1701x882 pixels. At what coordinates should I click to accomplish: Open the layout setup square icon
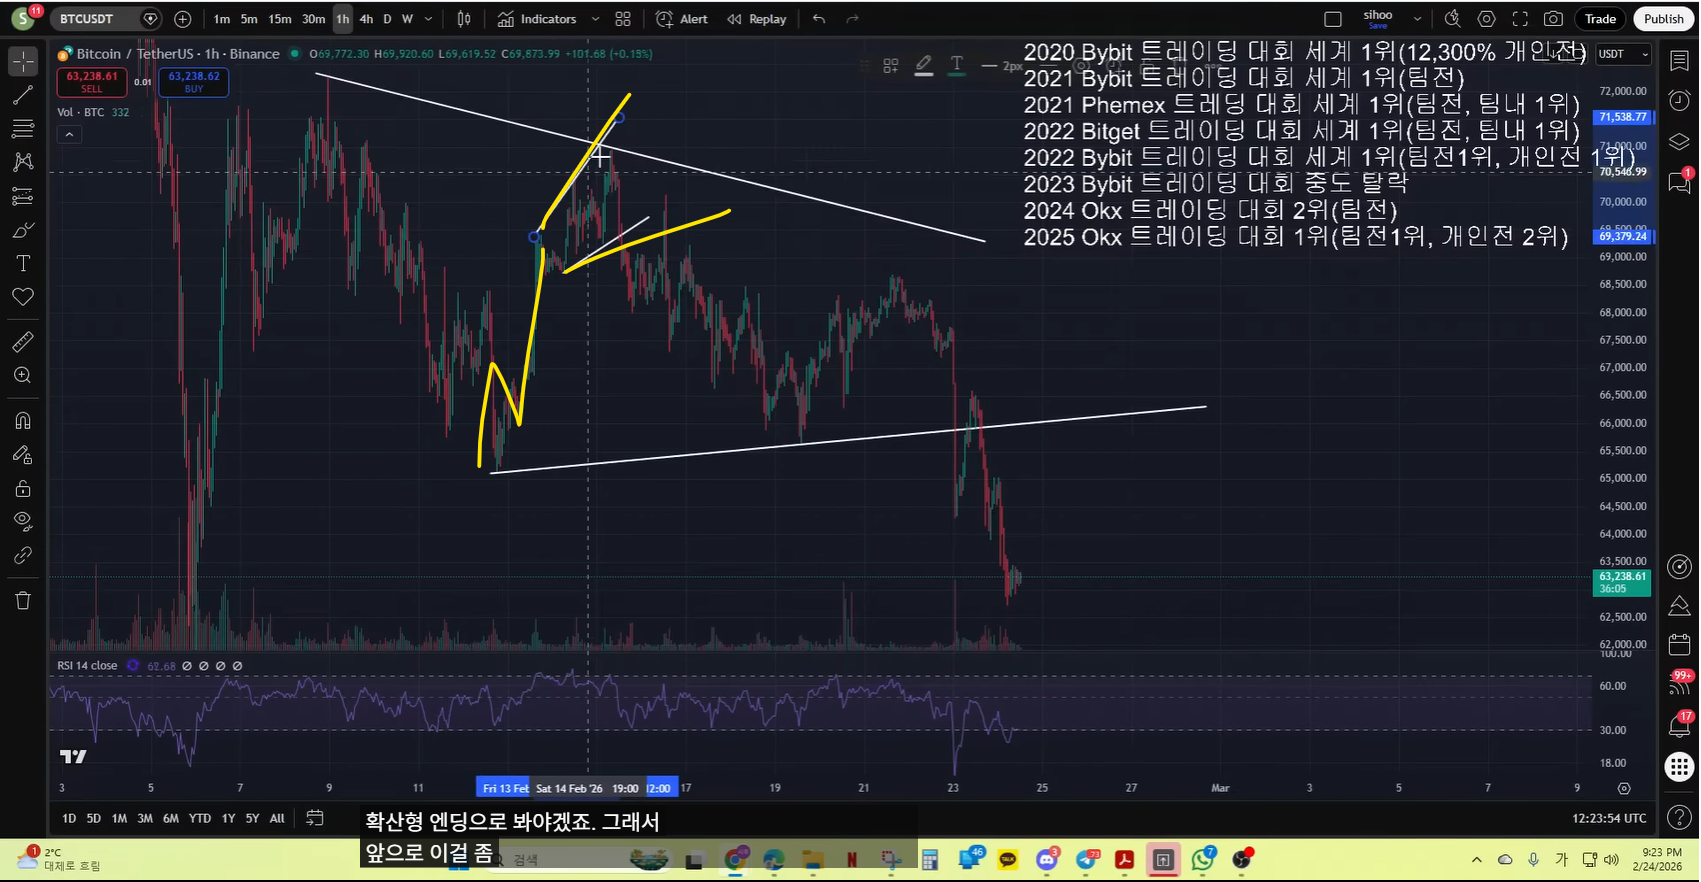[x=1332, y=19]
